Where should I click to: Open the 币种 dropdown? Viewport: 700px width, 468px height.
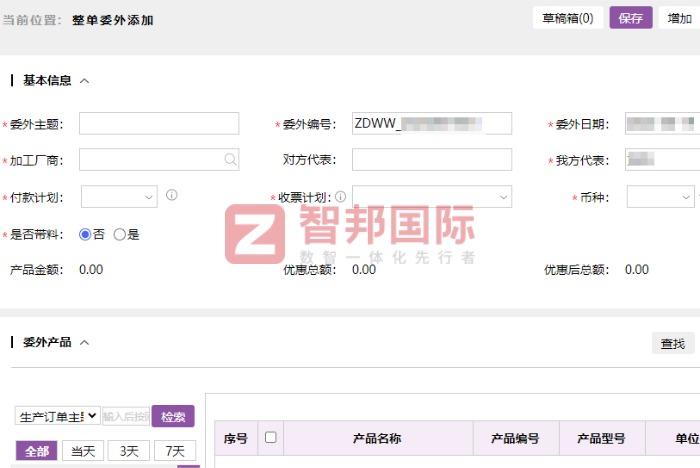(660, 197)
